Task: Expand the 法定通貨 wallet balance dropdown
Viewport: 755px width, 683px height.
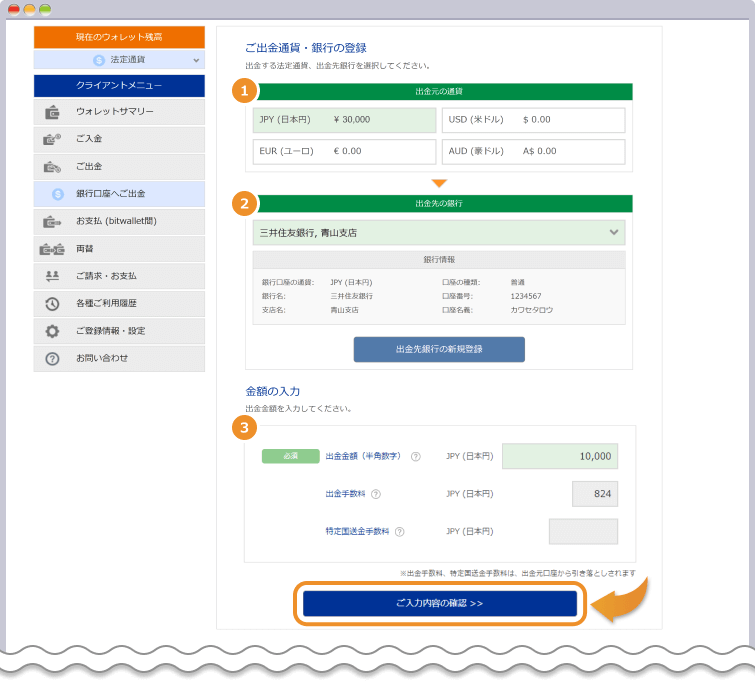Action: point(119,60)
